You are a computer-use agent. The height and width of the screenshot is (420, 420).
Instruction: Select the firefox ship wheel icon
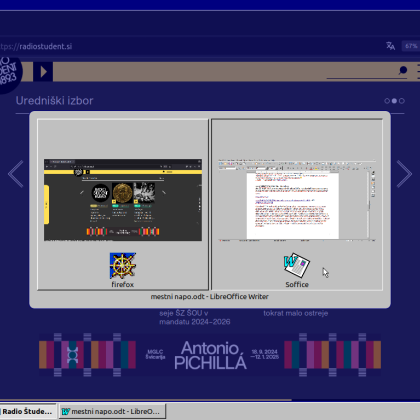point(123,266)
